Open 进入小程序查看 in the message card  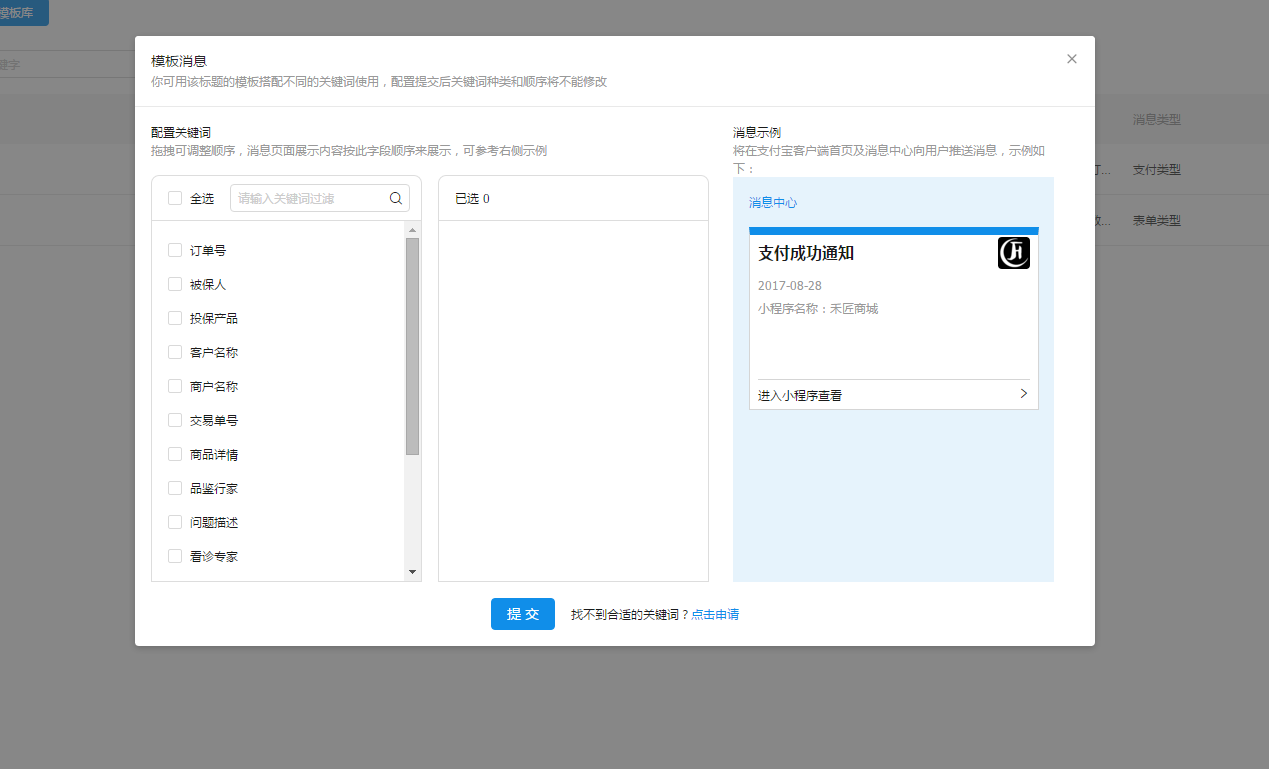click(800, 395)
